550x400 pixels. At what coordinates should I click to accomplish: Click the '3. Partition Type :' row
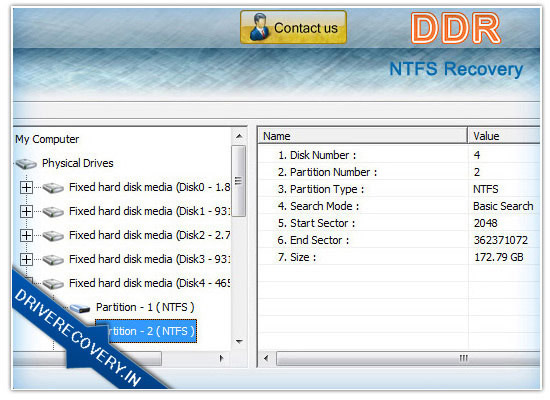tap(399, 189)
